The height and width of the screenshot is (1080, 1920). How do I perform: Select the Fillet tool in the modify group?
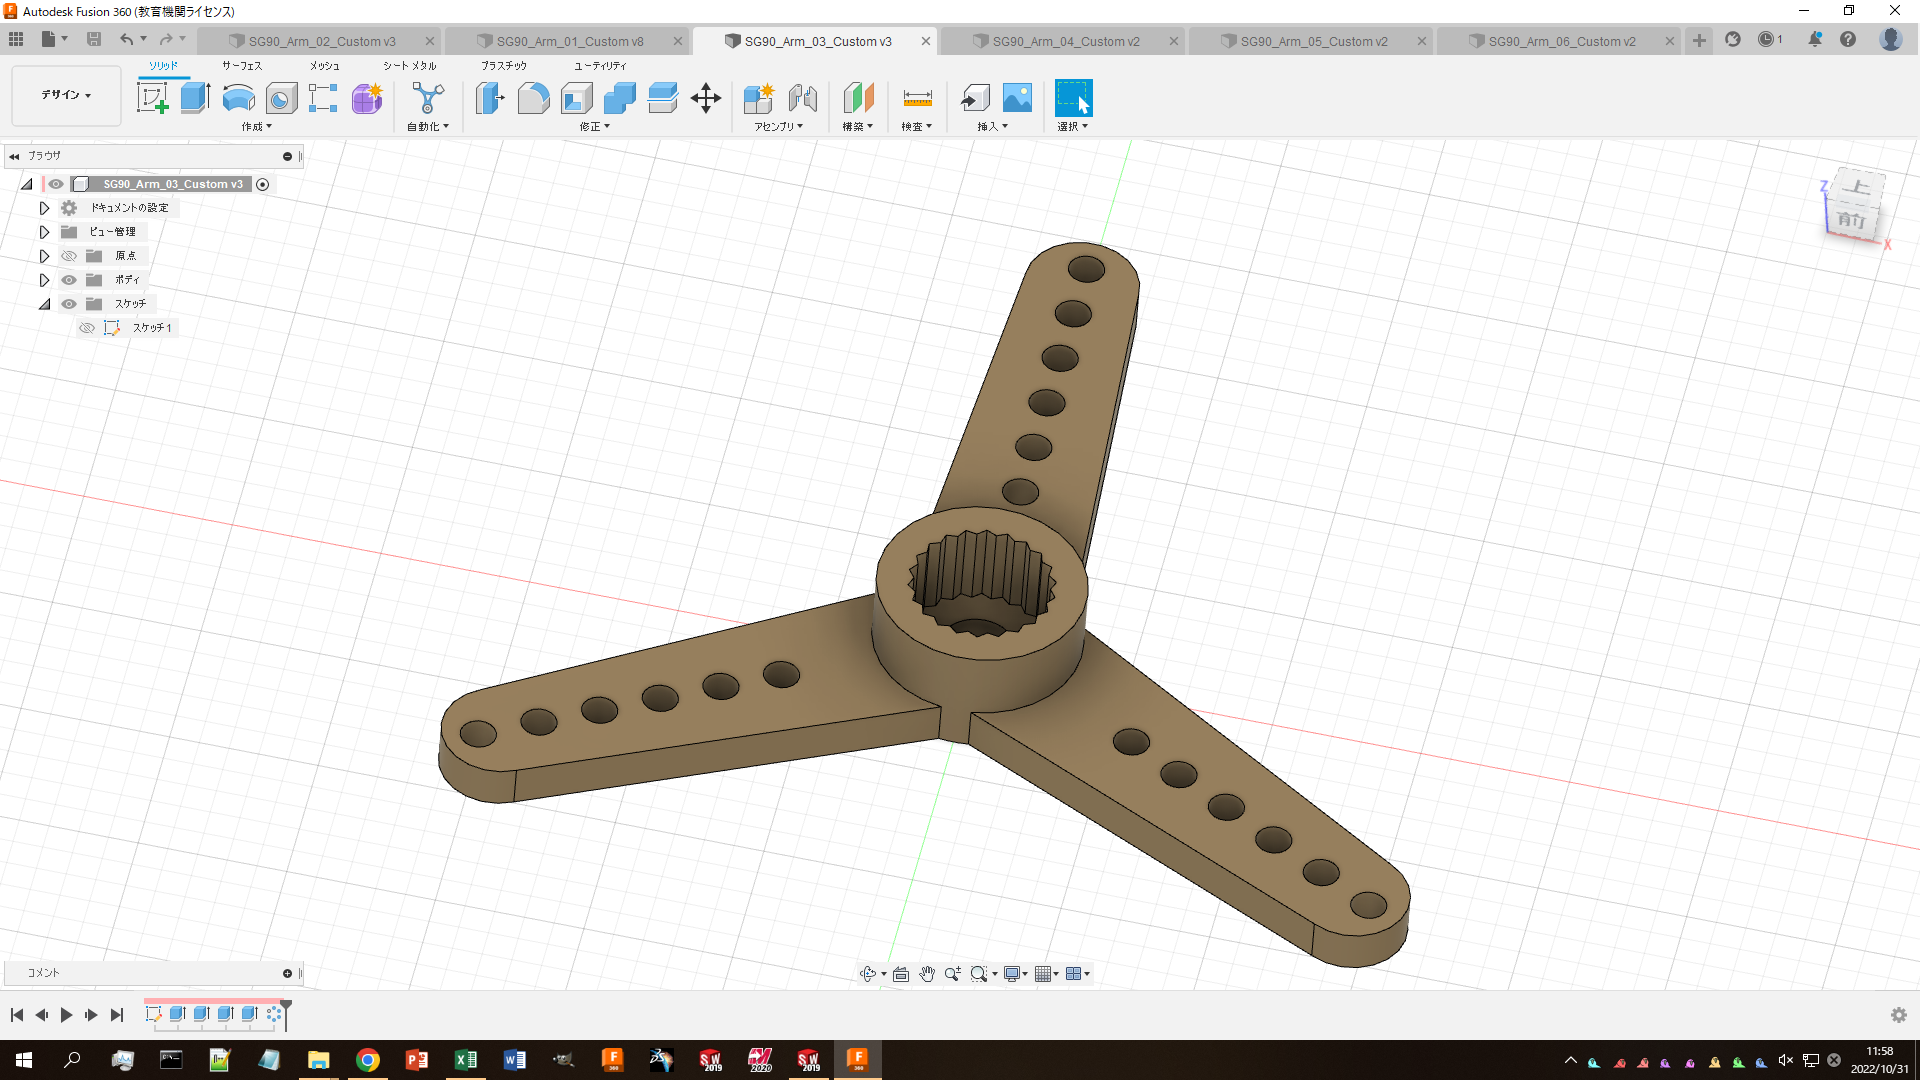coord(533,98)
